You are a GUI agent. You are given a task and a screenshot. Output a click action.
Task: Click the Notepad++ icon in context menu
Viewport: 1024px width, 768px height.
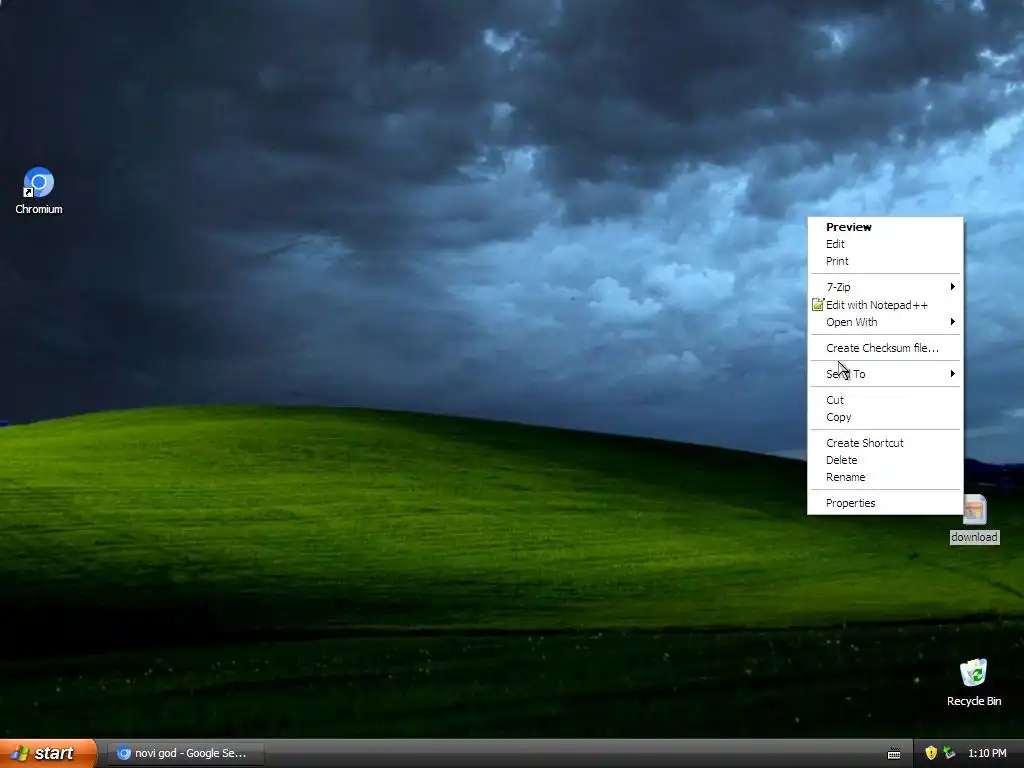pos(818,304)
